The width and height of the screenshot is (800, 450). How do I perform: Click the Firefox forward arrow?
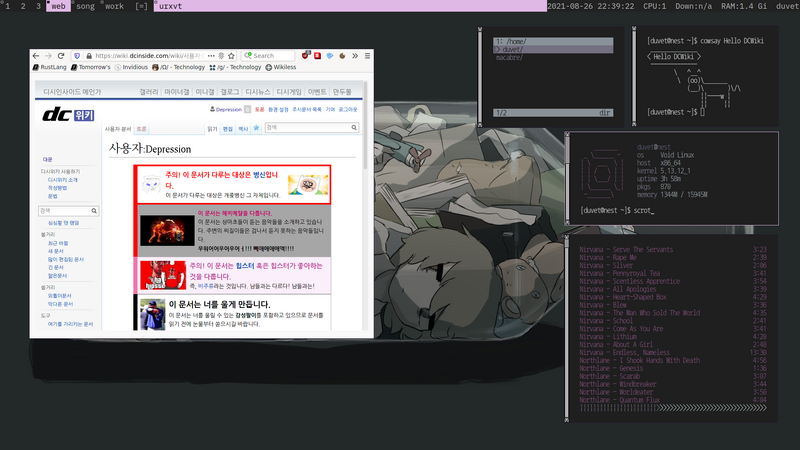[48, 56]
